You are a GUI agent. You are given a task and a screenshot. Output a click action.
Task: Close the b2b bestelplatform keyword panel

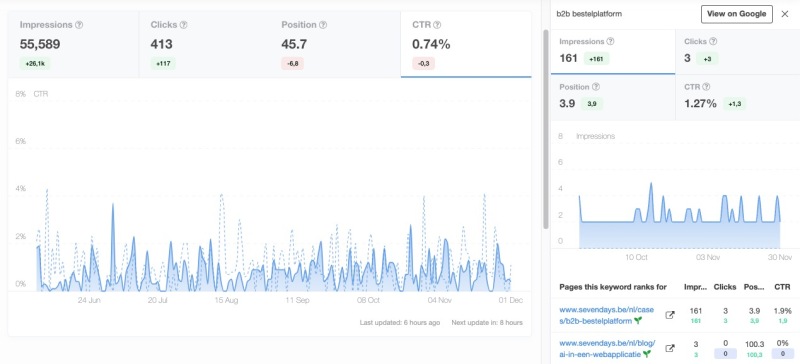coord(785,14)
